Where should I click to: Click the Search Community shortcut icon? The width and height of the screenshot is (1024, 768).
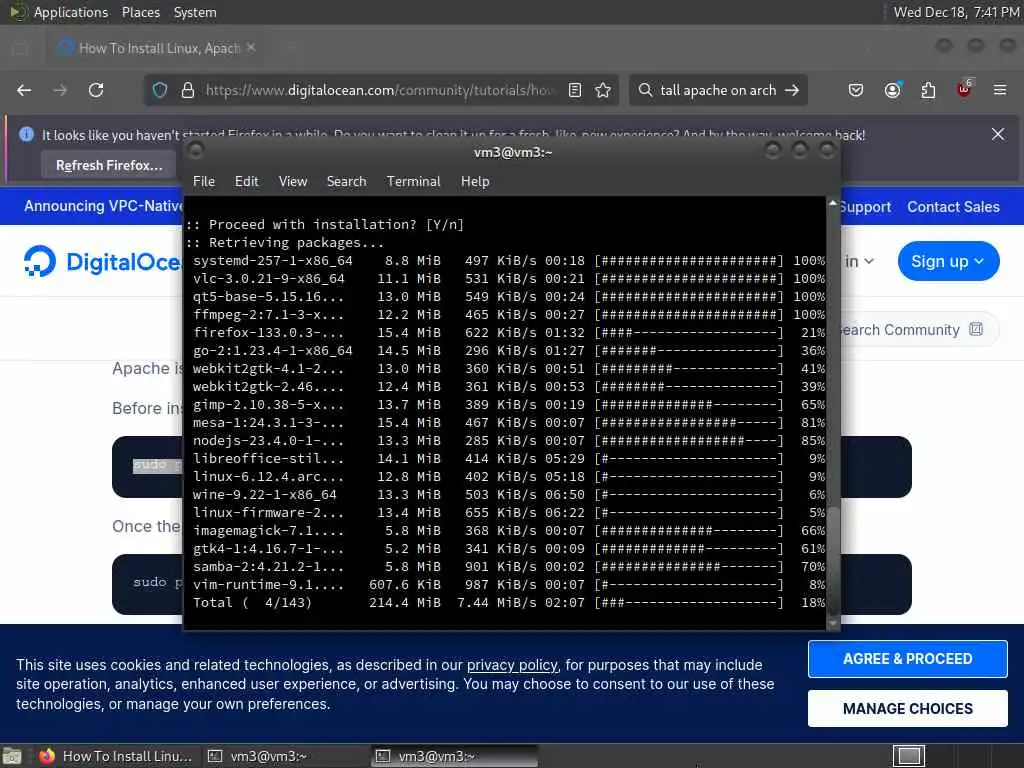976,329
